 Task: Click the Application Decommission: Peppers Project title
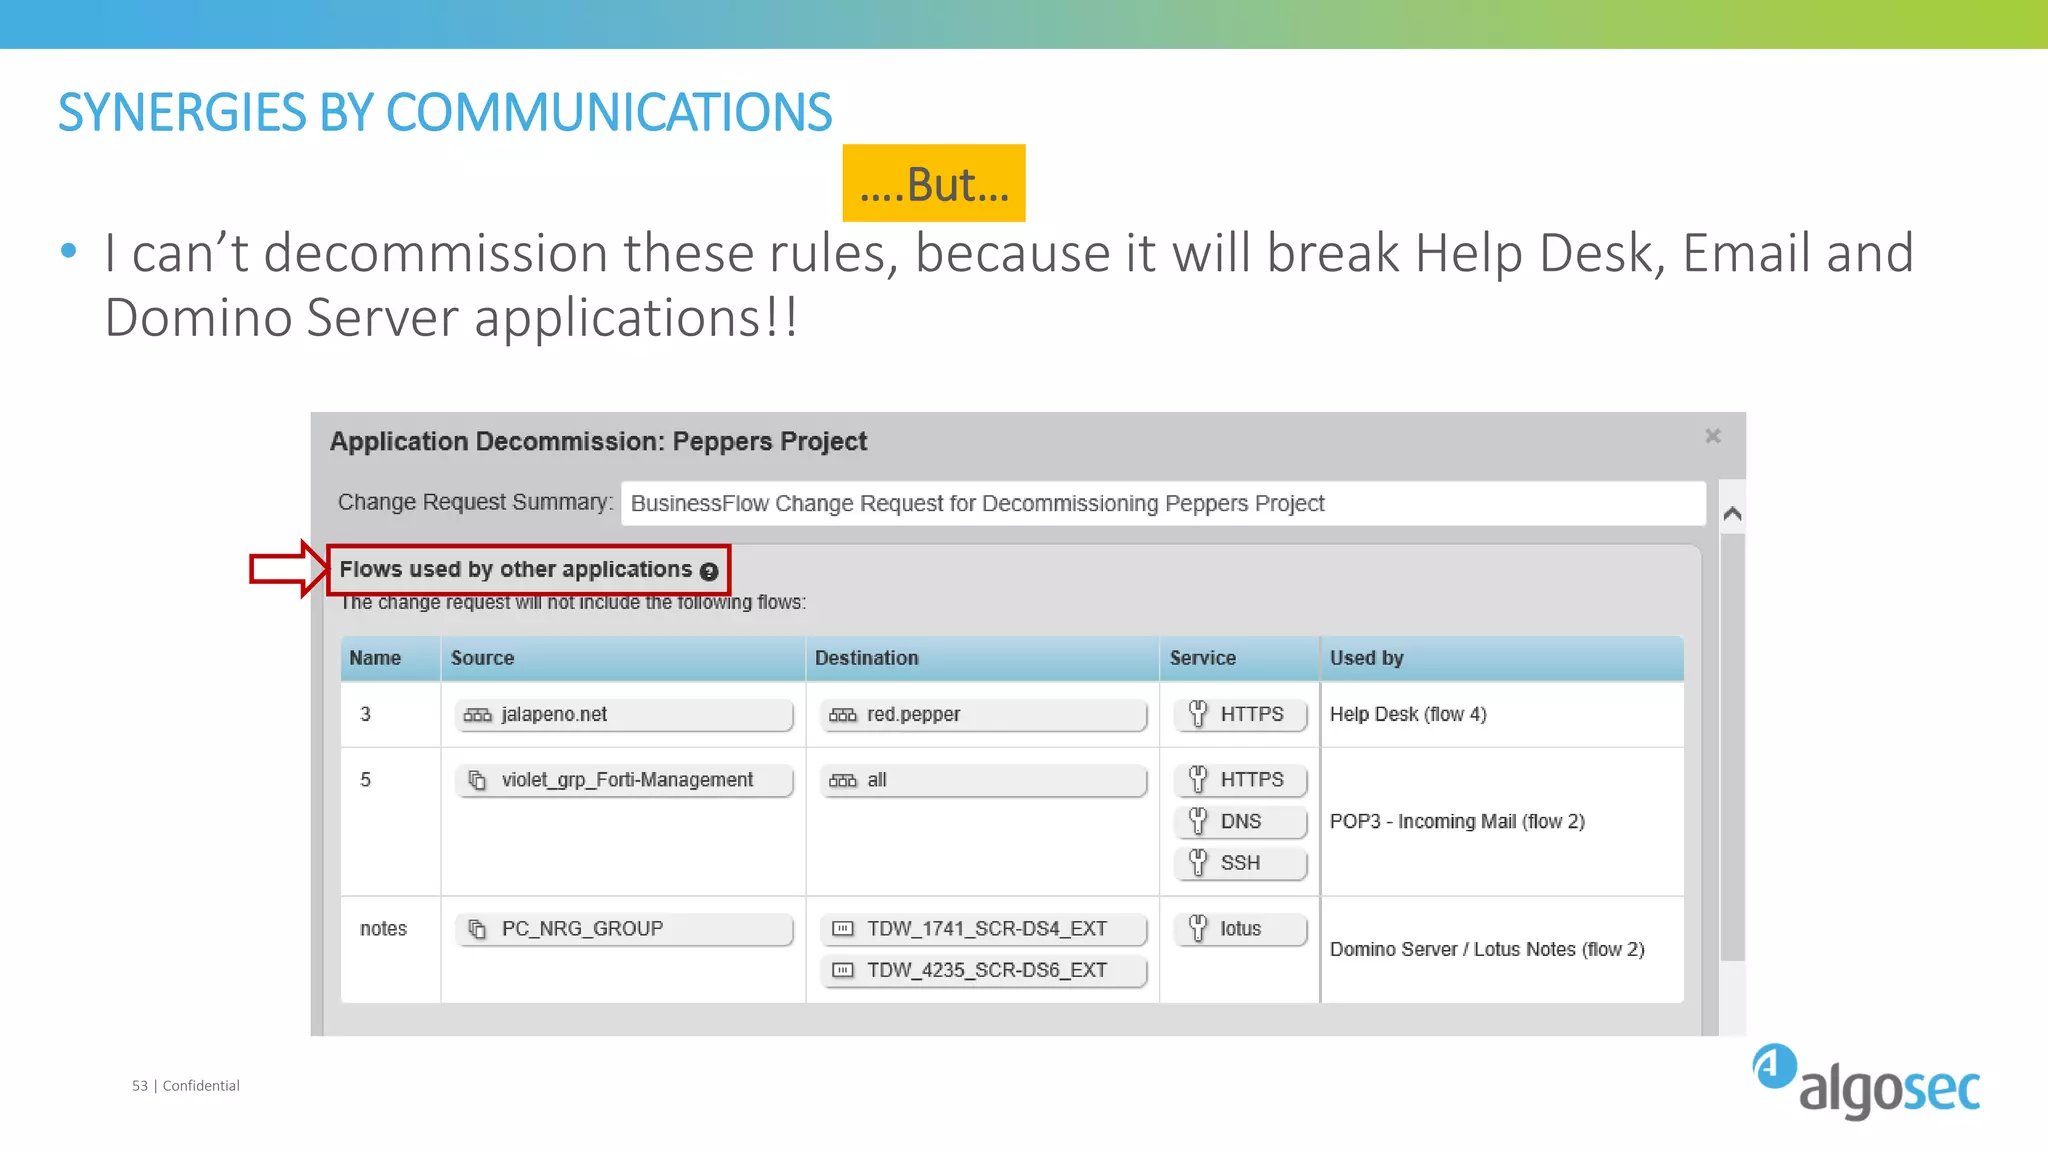pos(598,441)
